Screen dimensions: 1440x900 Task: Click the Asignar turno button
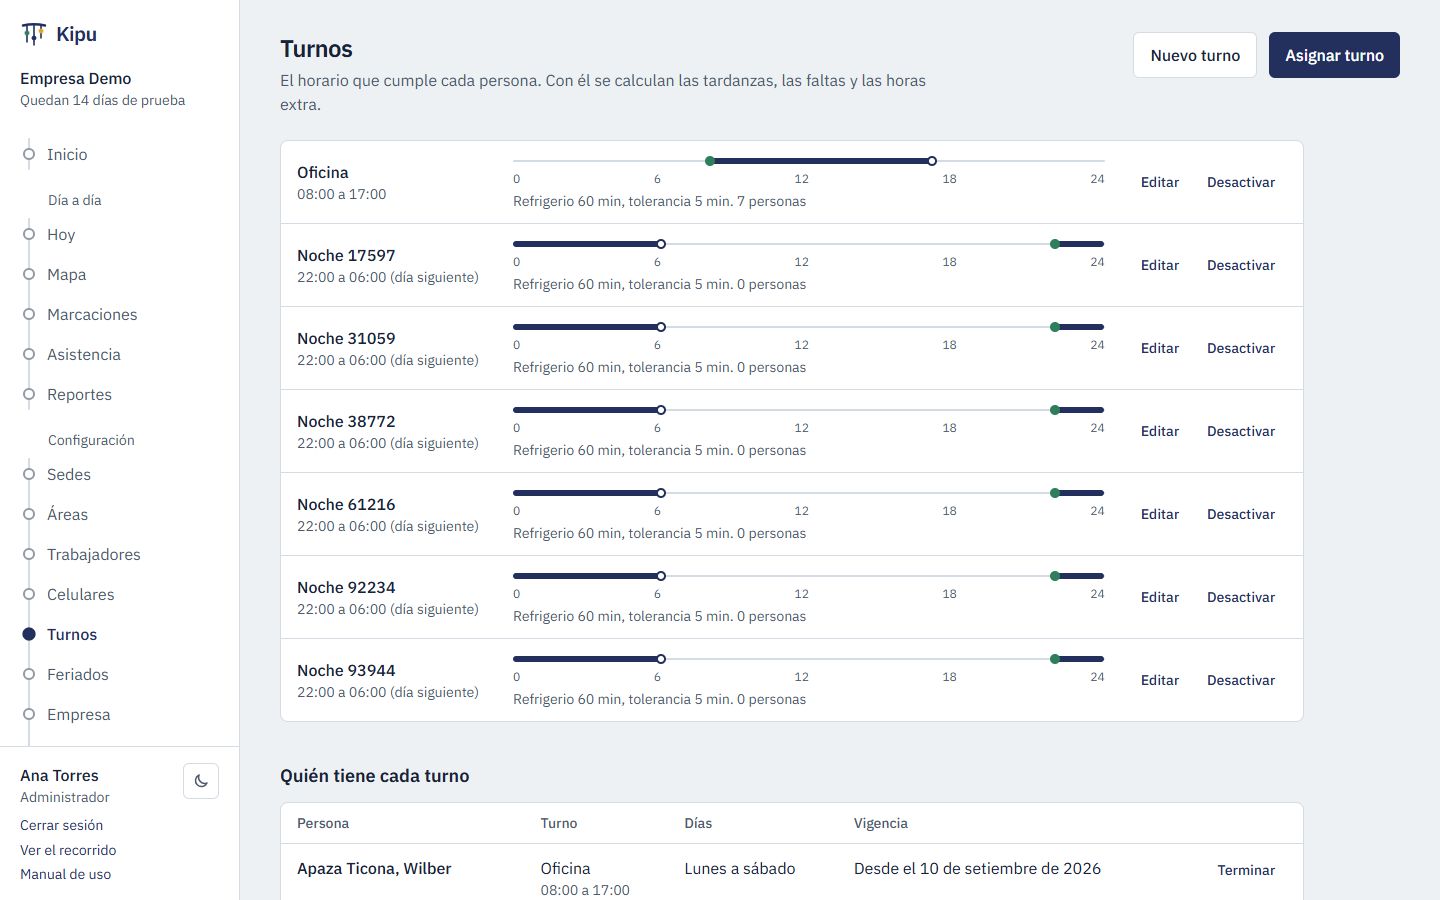point(1334,55)
